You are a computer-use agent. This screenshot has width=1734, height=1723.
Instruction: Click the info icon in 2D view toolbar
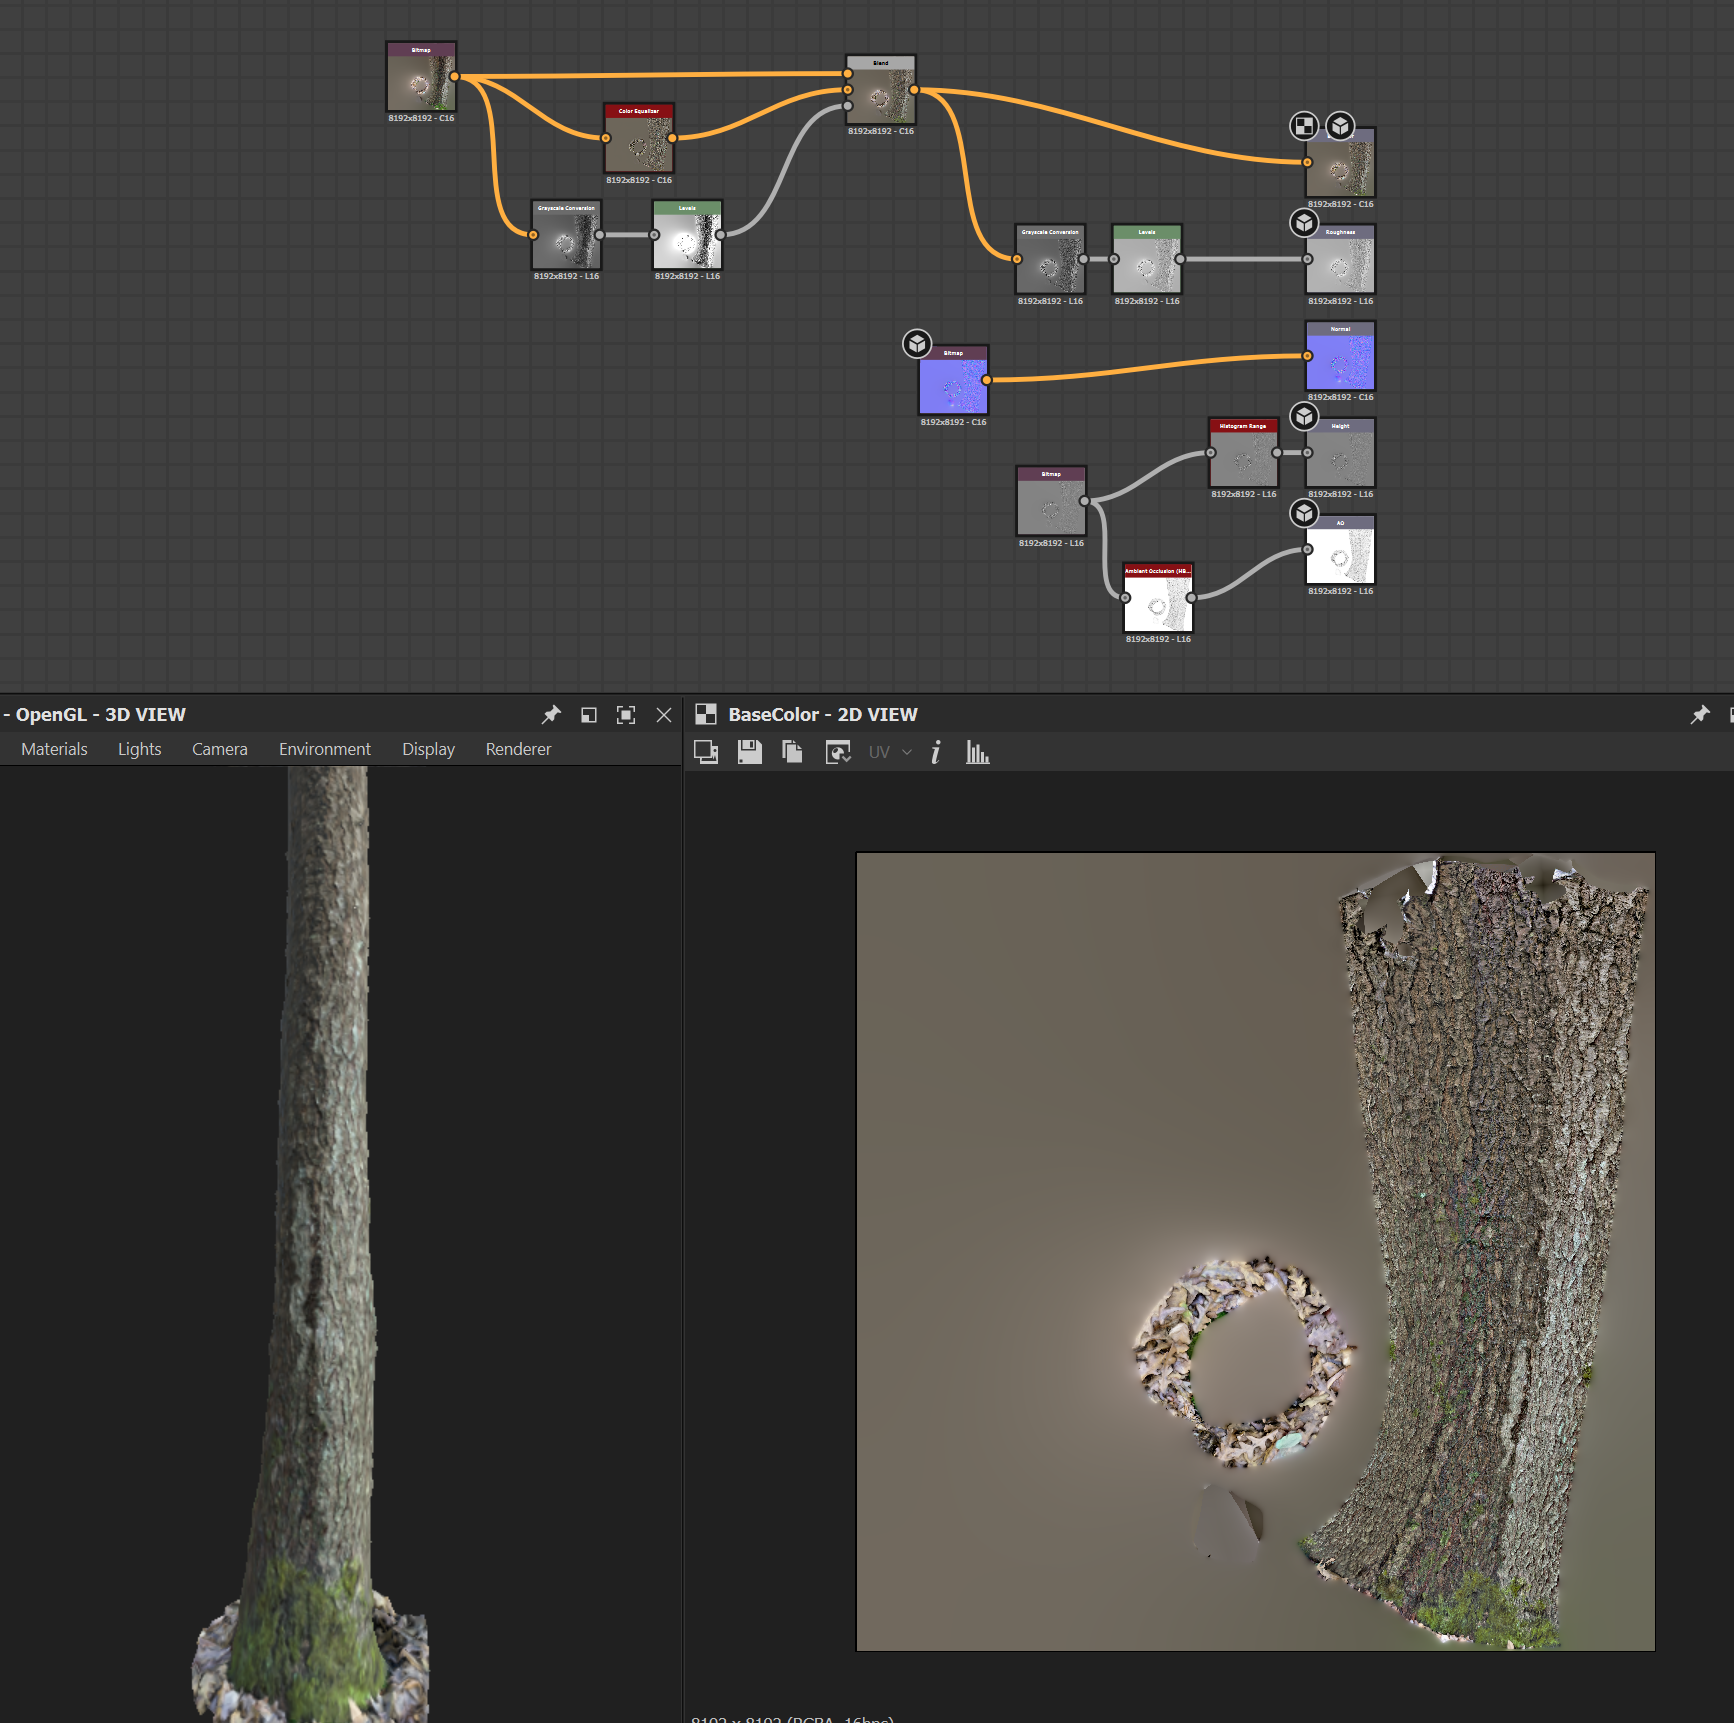935,752
